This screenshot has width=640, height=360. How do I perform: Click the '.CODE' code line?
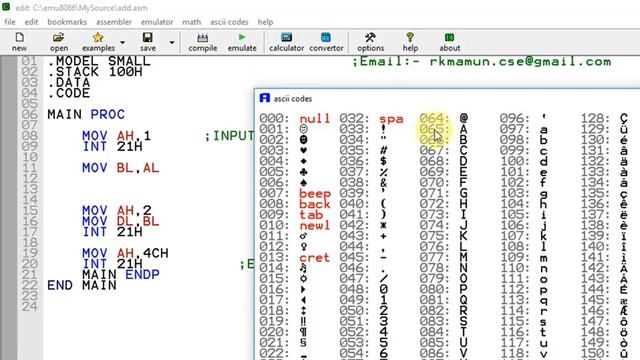(68, 93)
